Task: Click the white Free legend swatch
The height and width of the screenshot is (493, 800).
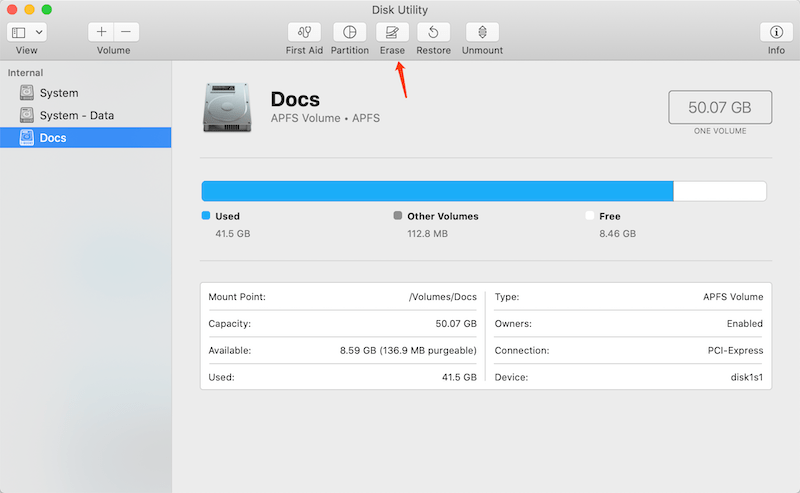Action: (x=590, y=216)
